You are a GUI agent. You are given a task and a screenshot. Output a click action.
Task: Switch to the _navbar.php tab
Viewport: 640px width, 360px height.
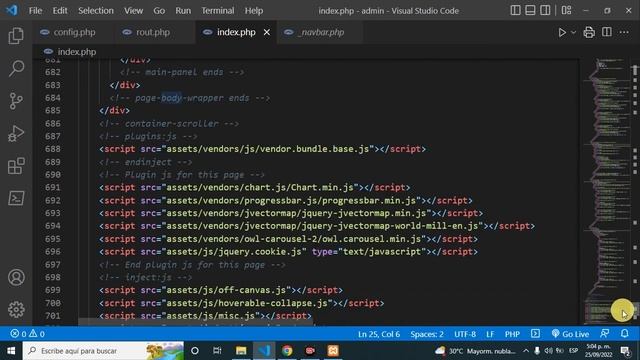(320, 32)
